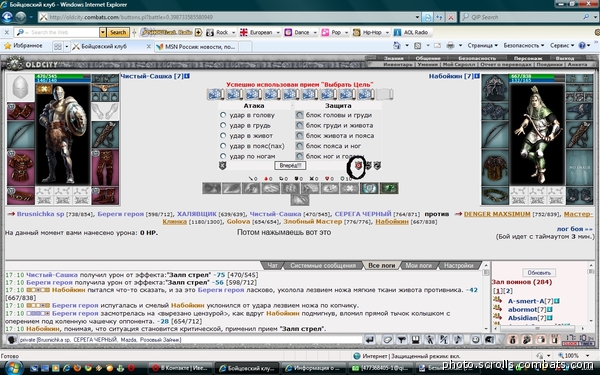
Task: Click the circled red shield icon
Action: coord(358,165)
